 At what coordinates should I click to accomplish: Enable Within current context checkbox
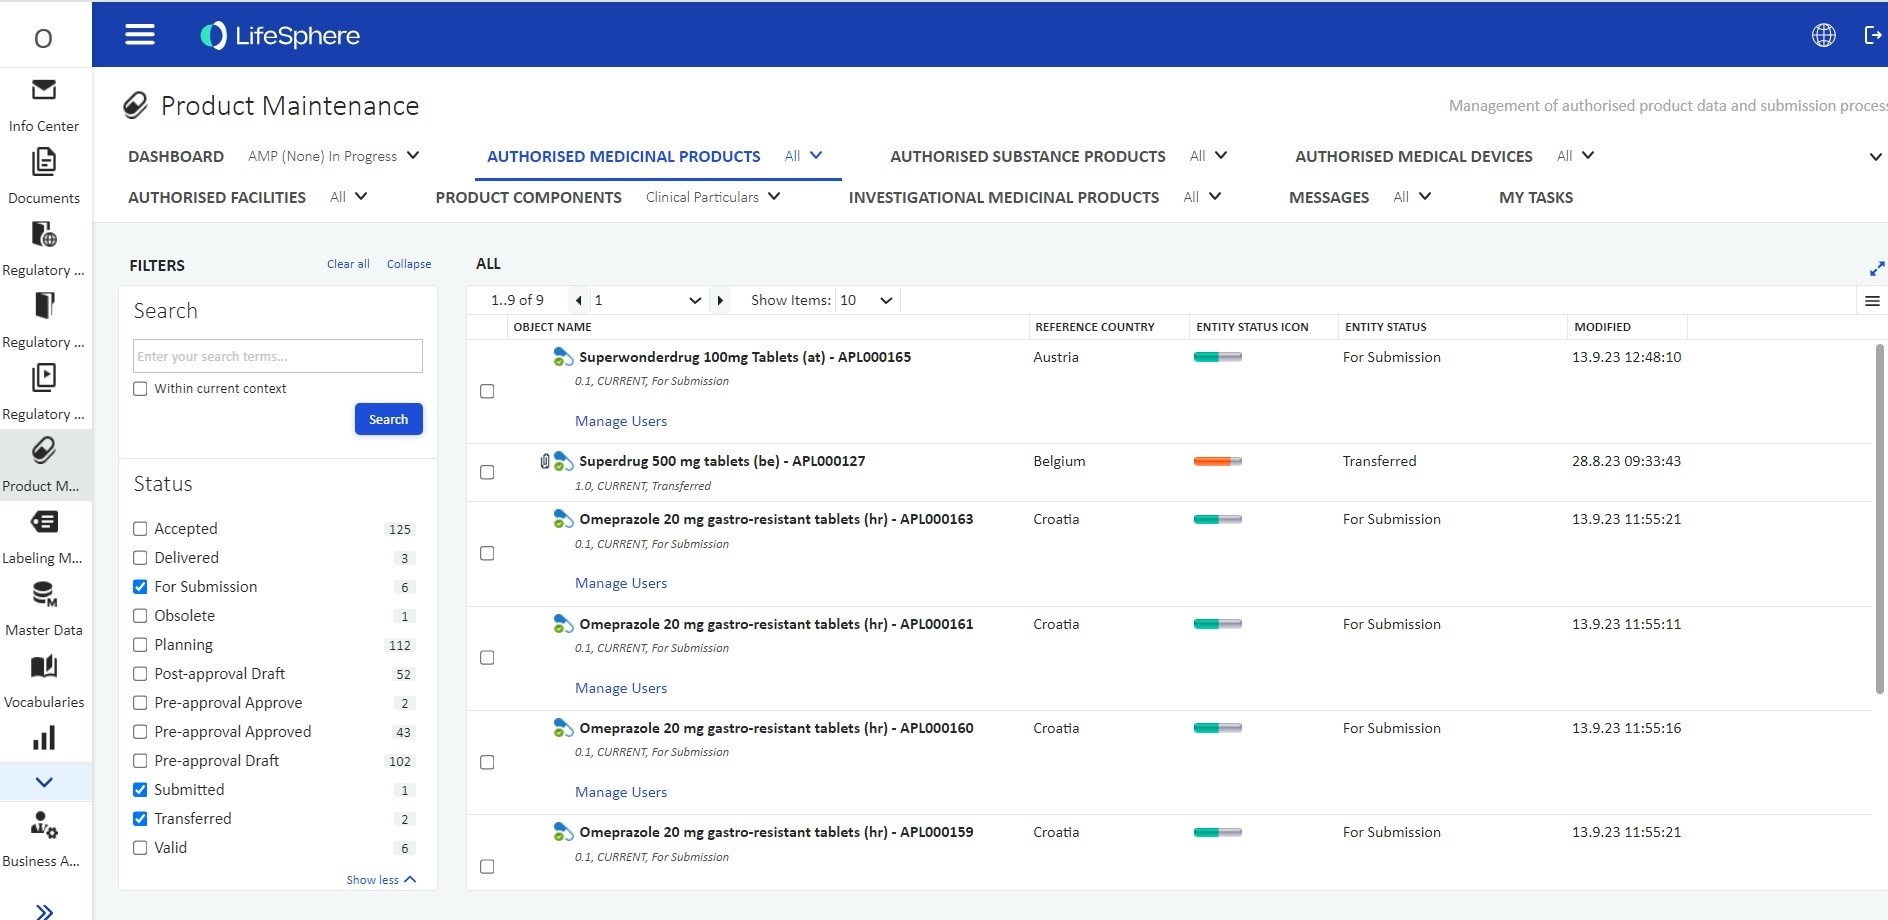coord(140,389)
